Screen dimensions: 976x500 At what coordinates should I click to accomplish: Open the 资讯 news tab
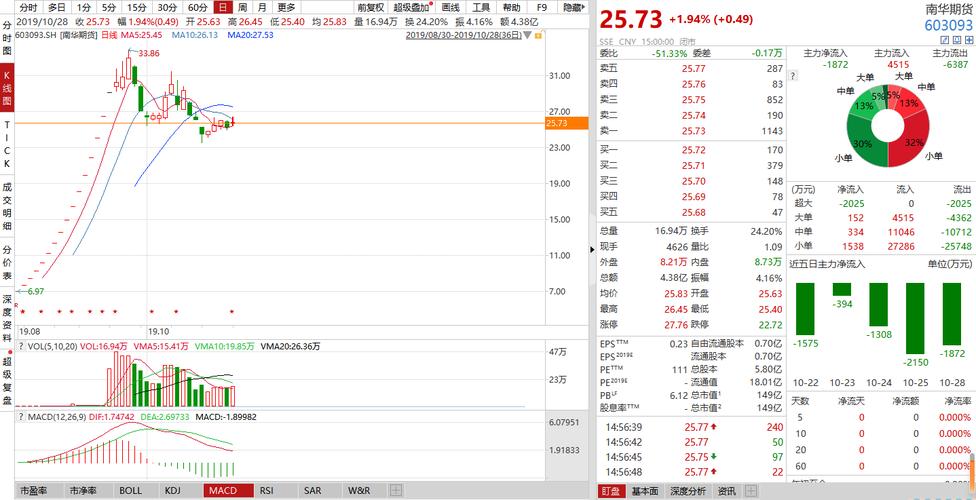coord(726,491)
